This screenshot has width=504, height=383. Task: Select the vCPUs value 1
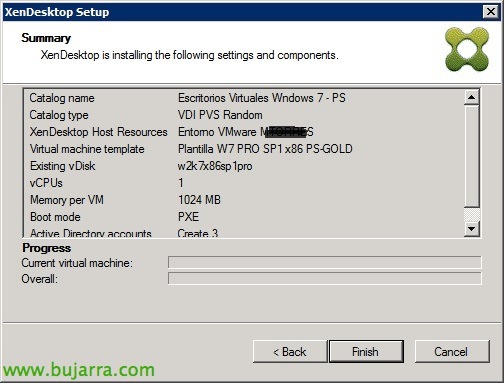tap(181, 183)
